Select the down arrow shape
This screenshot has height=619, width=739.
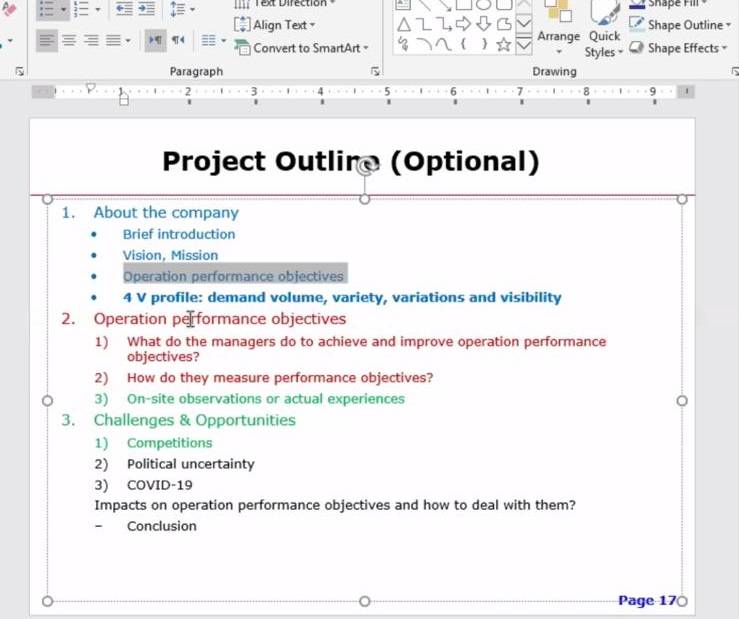[484, 24]
